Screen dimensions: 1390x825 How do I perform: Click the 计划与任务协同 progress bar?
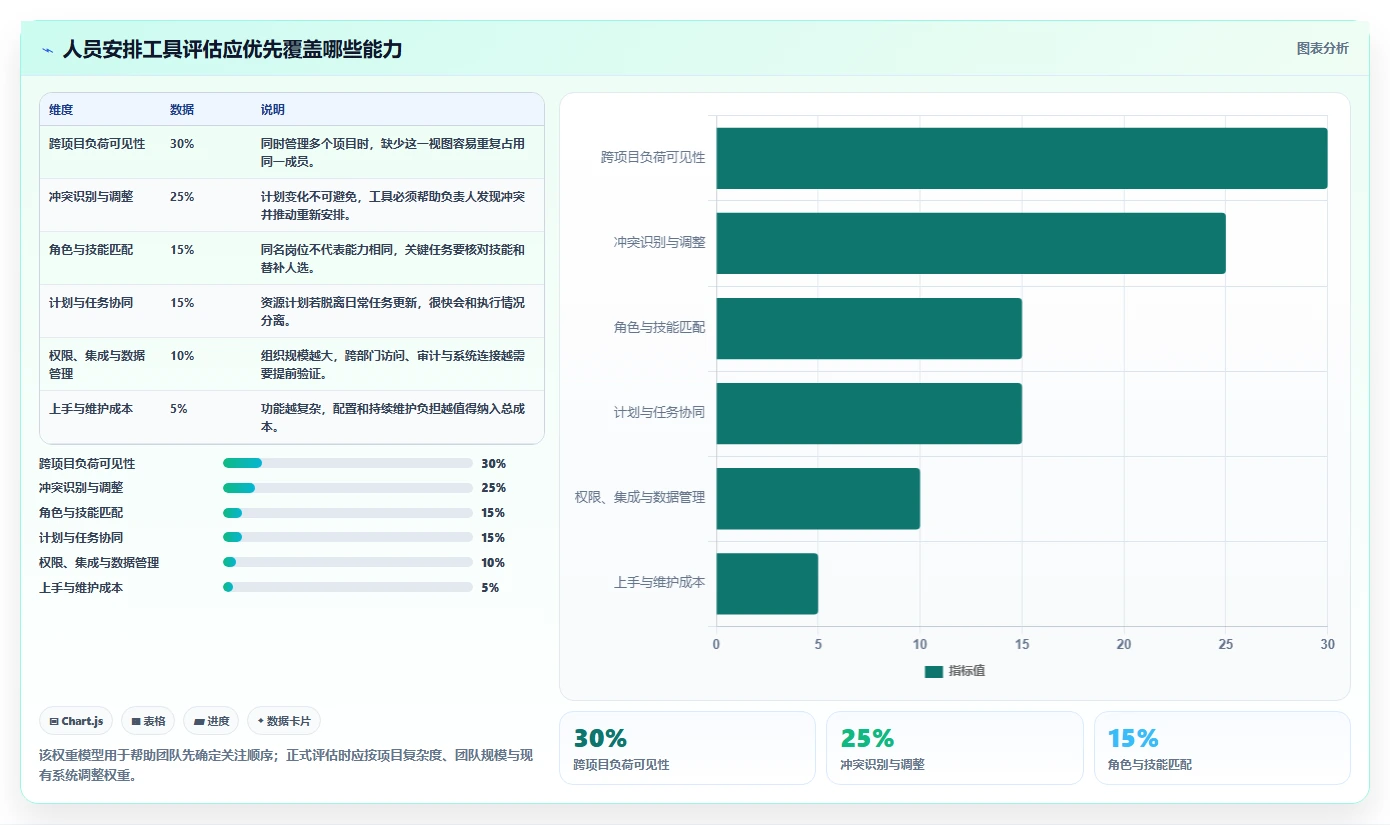348,538
